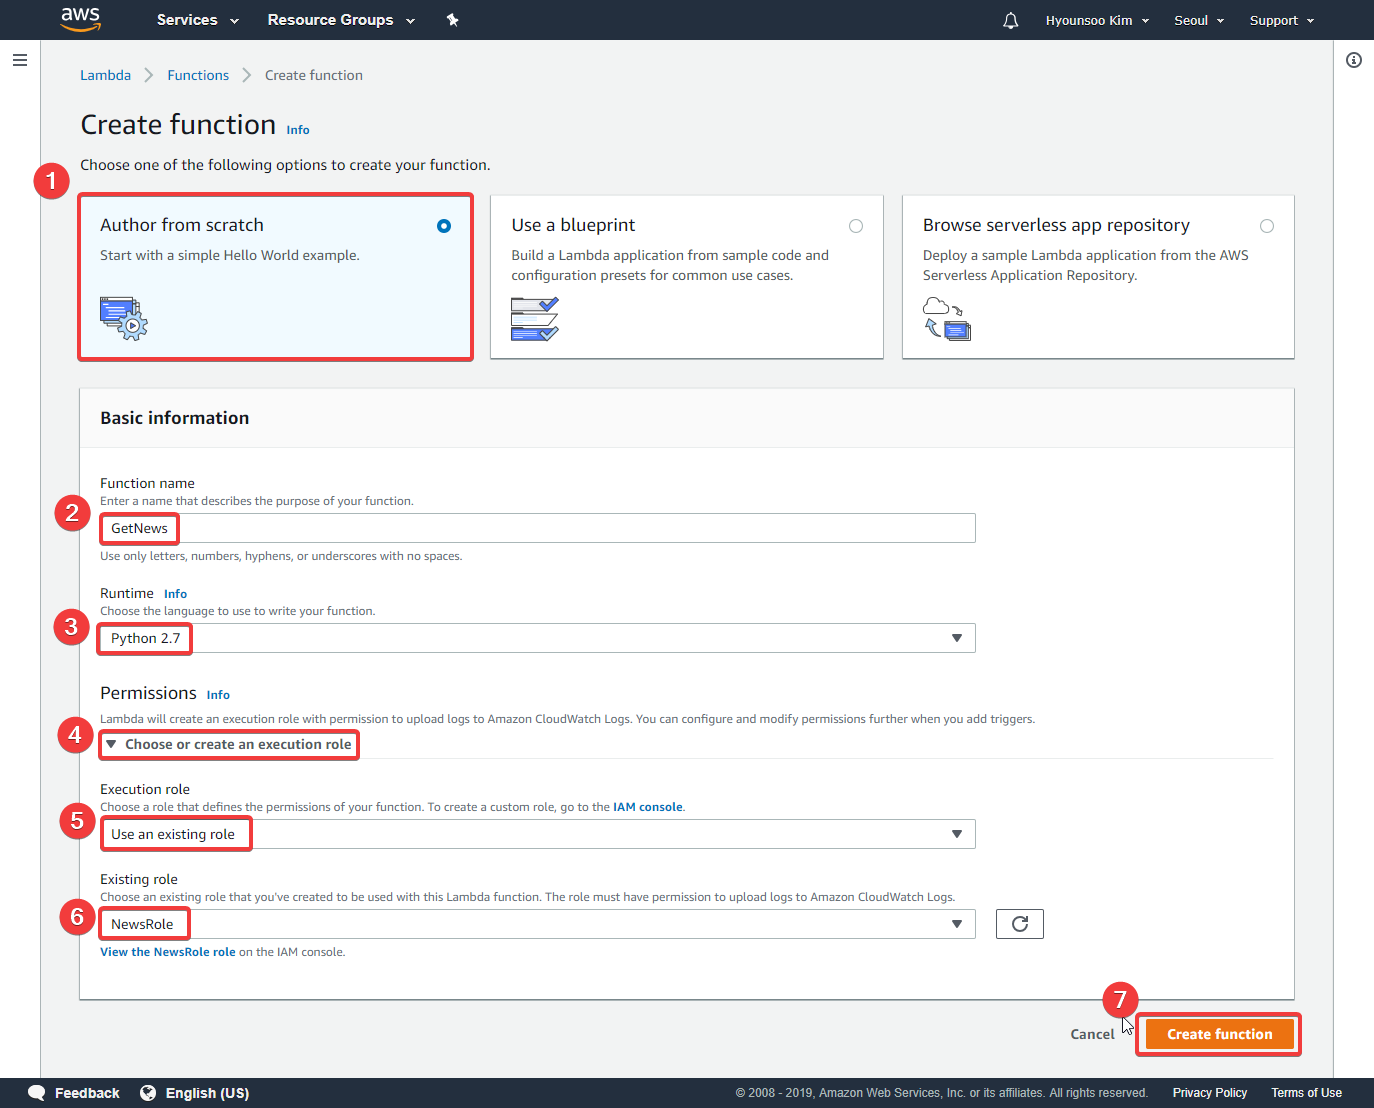
Task: Open the Resource Groups dropdown
Action: (341, 20)
